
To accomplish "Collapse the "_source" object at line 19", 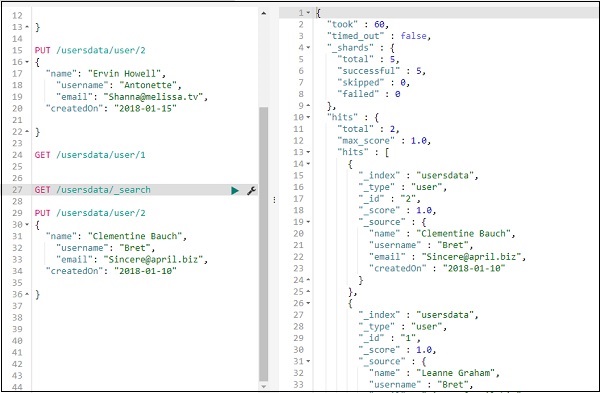I will (x=308, y=222).
